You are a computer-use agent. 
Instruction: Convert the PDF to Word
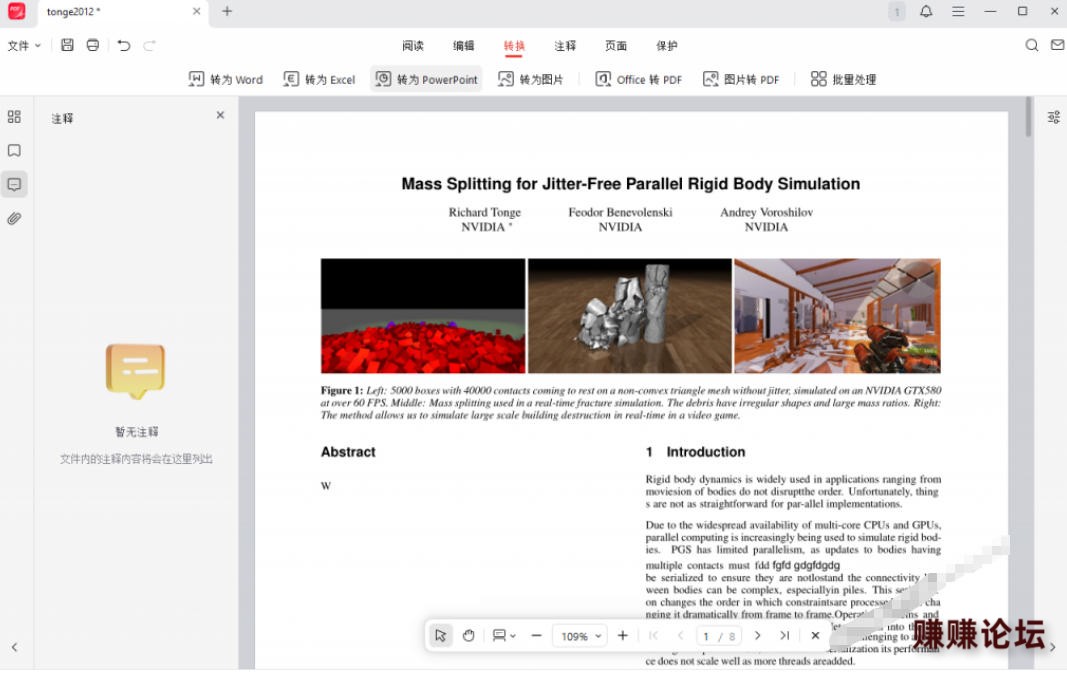coord(225,79)
